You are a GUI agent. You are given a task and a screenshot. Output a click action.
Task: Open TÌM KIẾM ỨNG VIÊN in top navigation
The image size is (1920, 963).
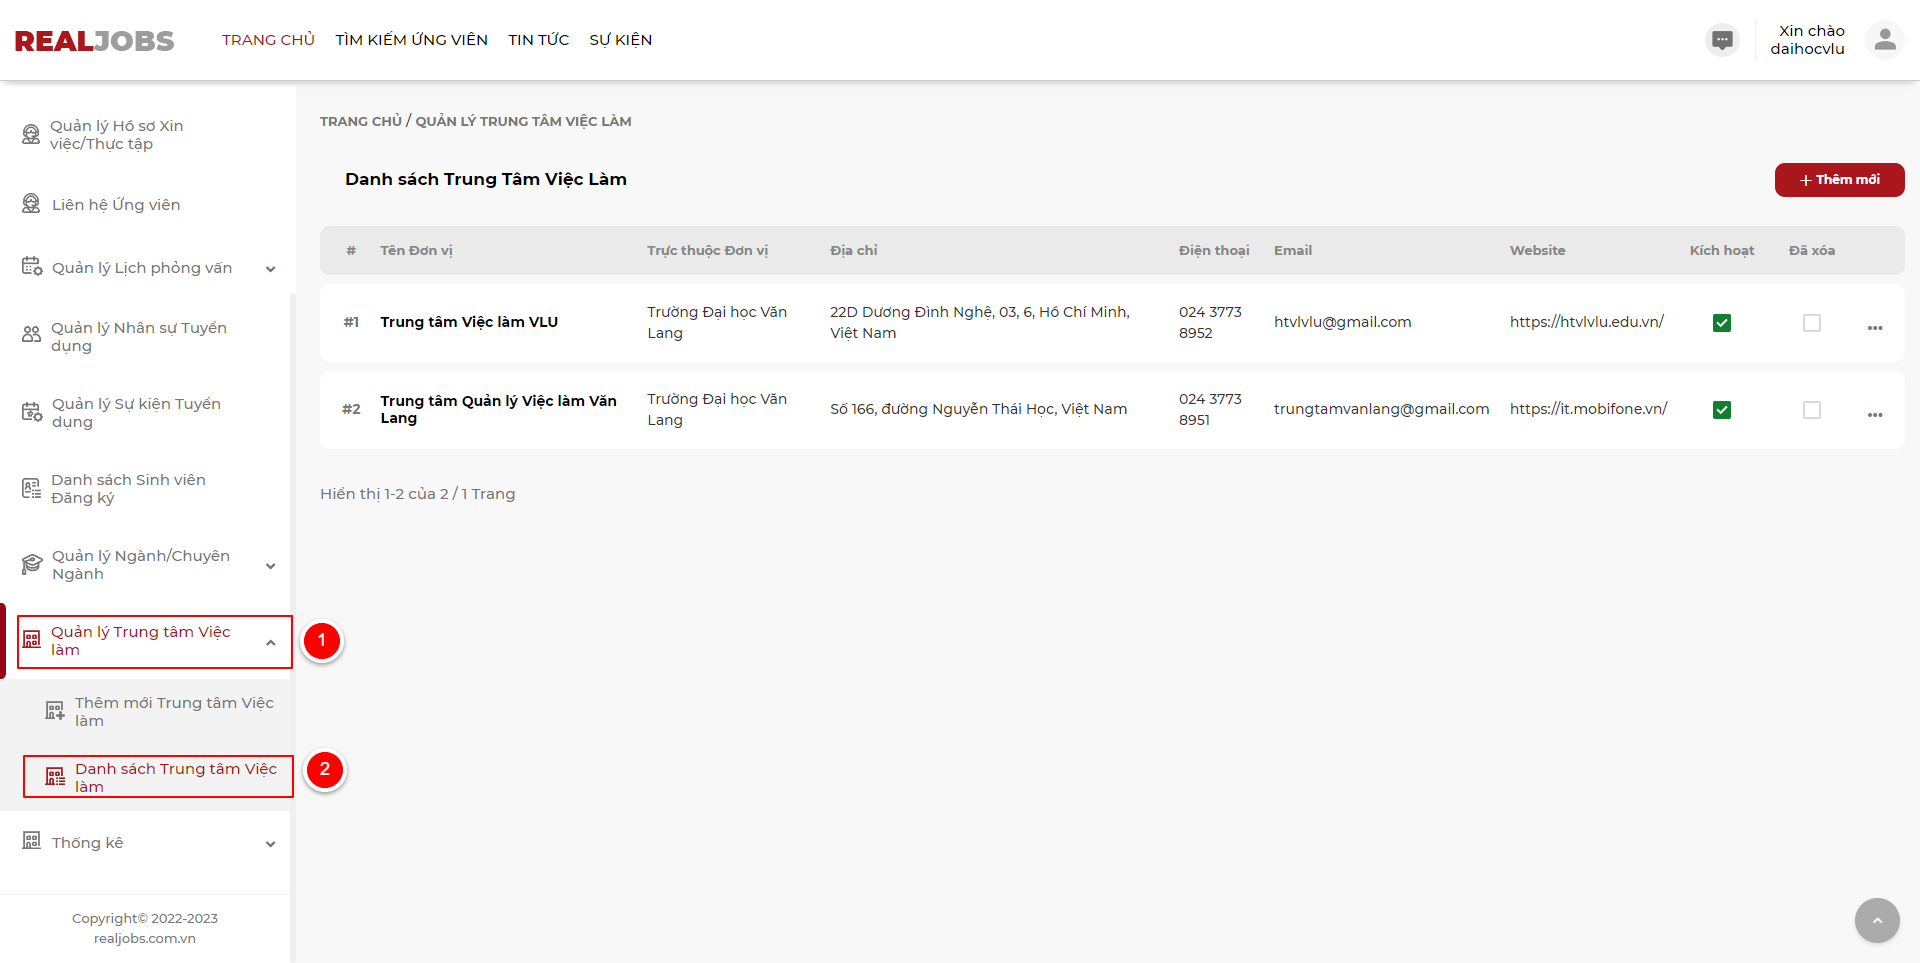tap(411, 40)
